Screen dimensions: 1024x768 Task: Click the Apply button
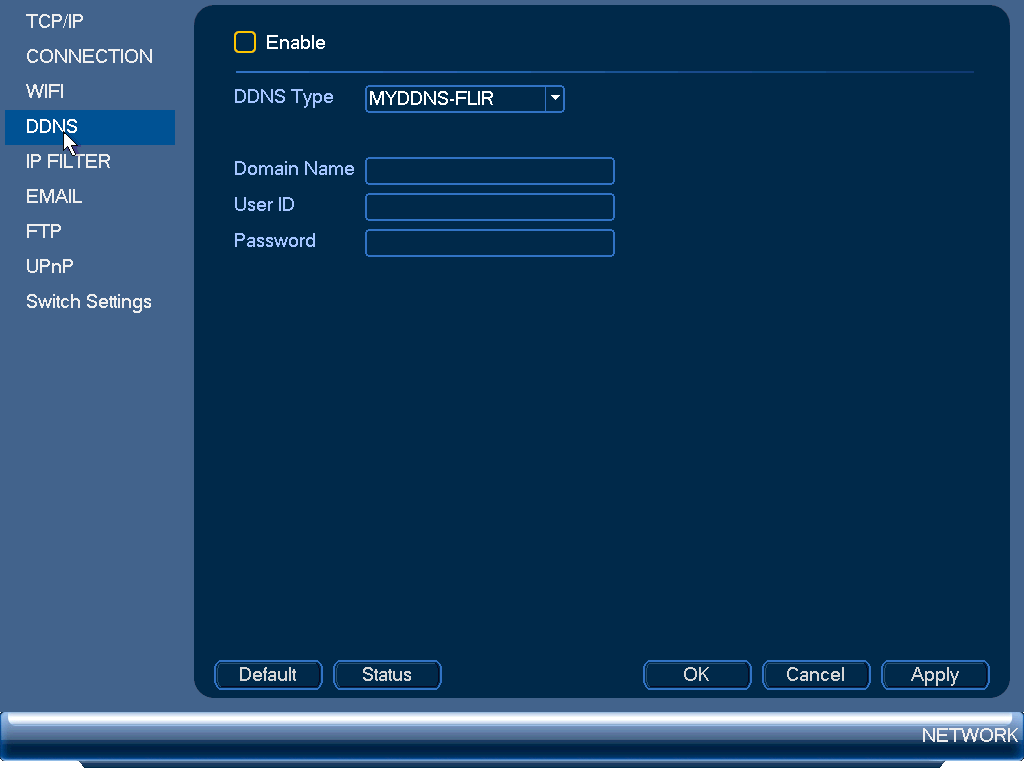coord(935,675)
